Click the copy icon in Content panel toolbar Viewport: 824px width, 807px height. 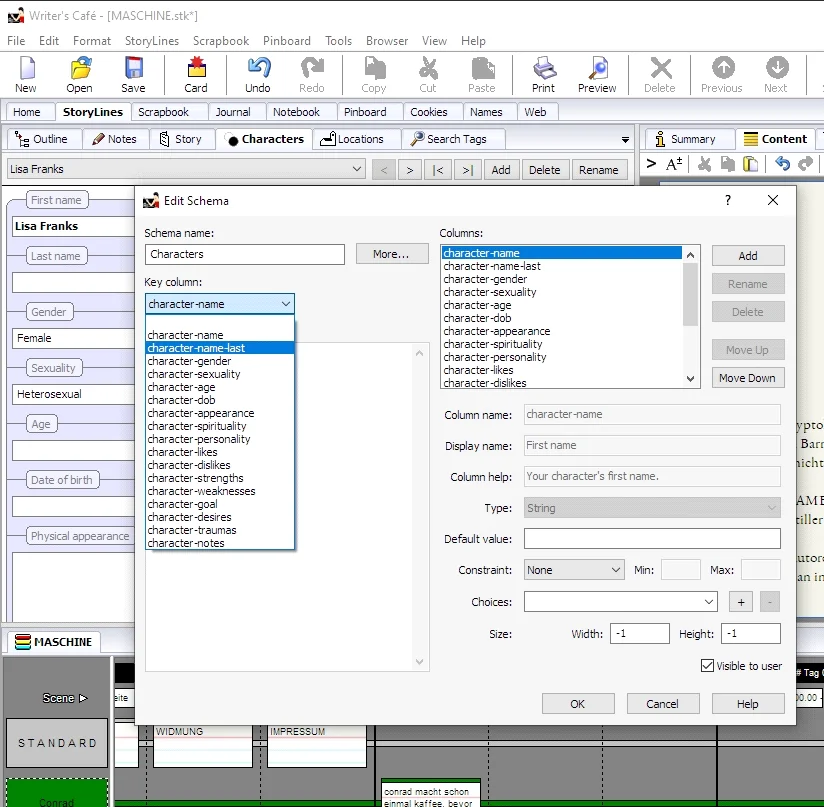[728, 164]
